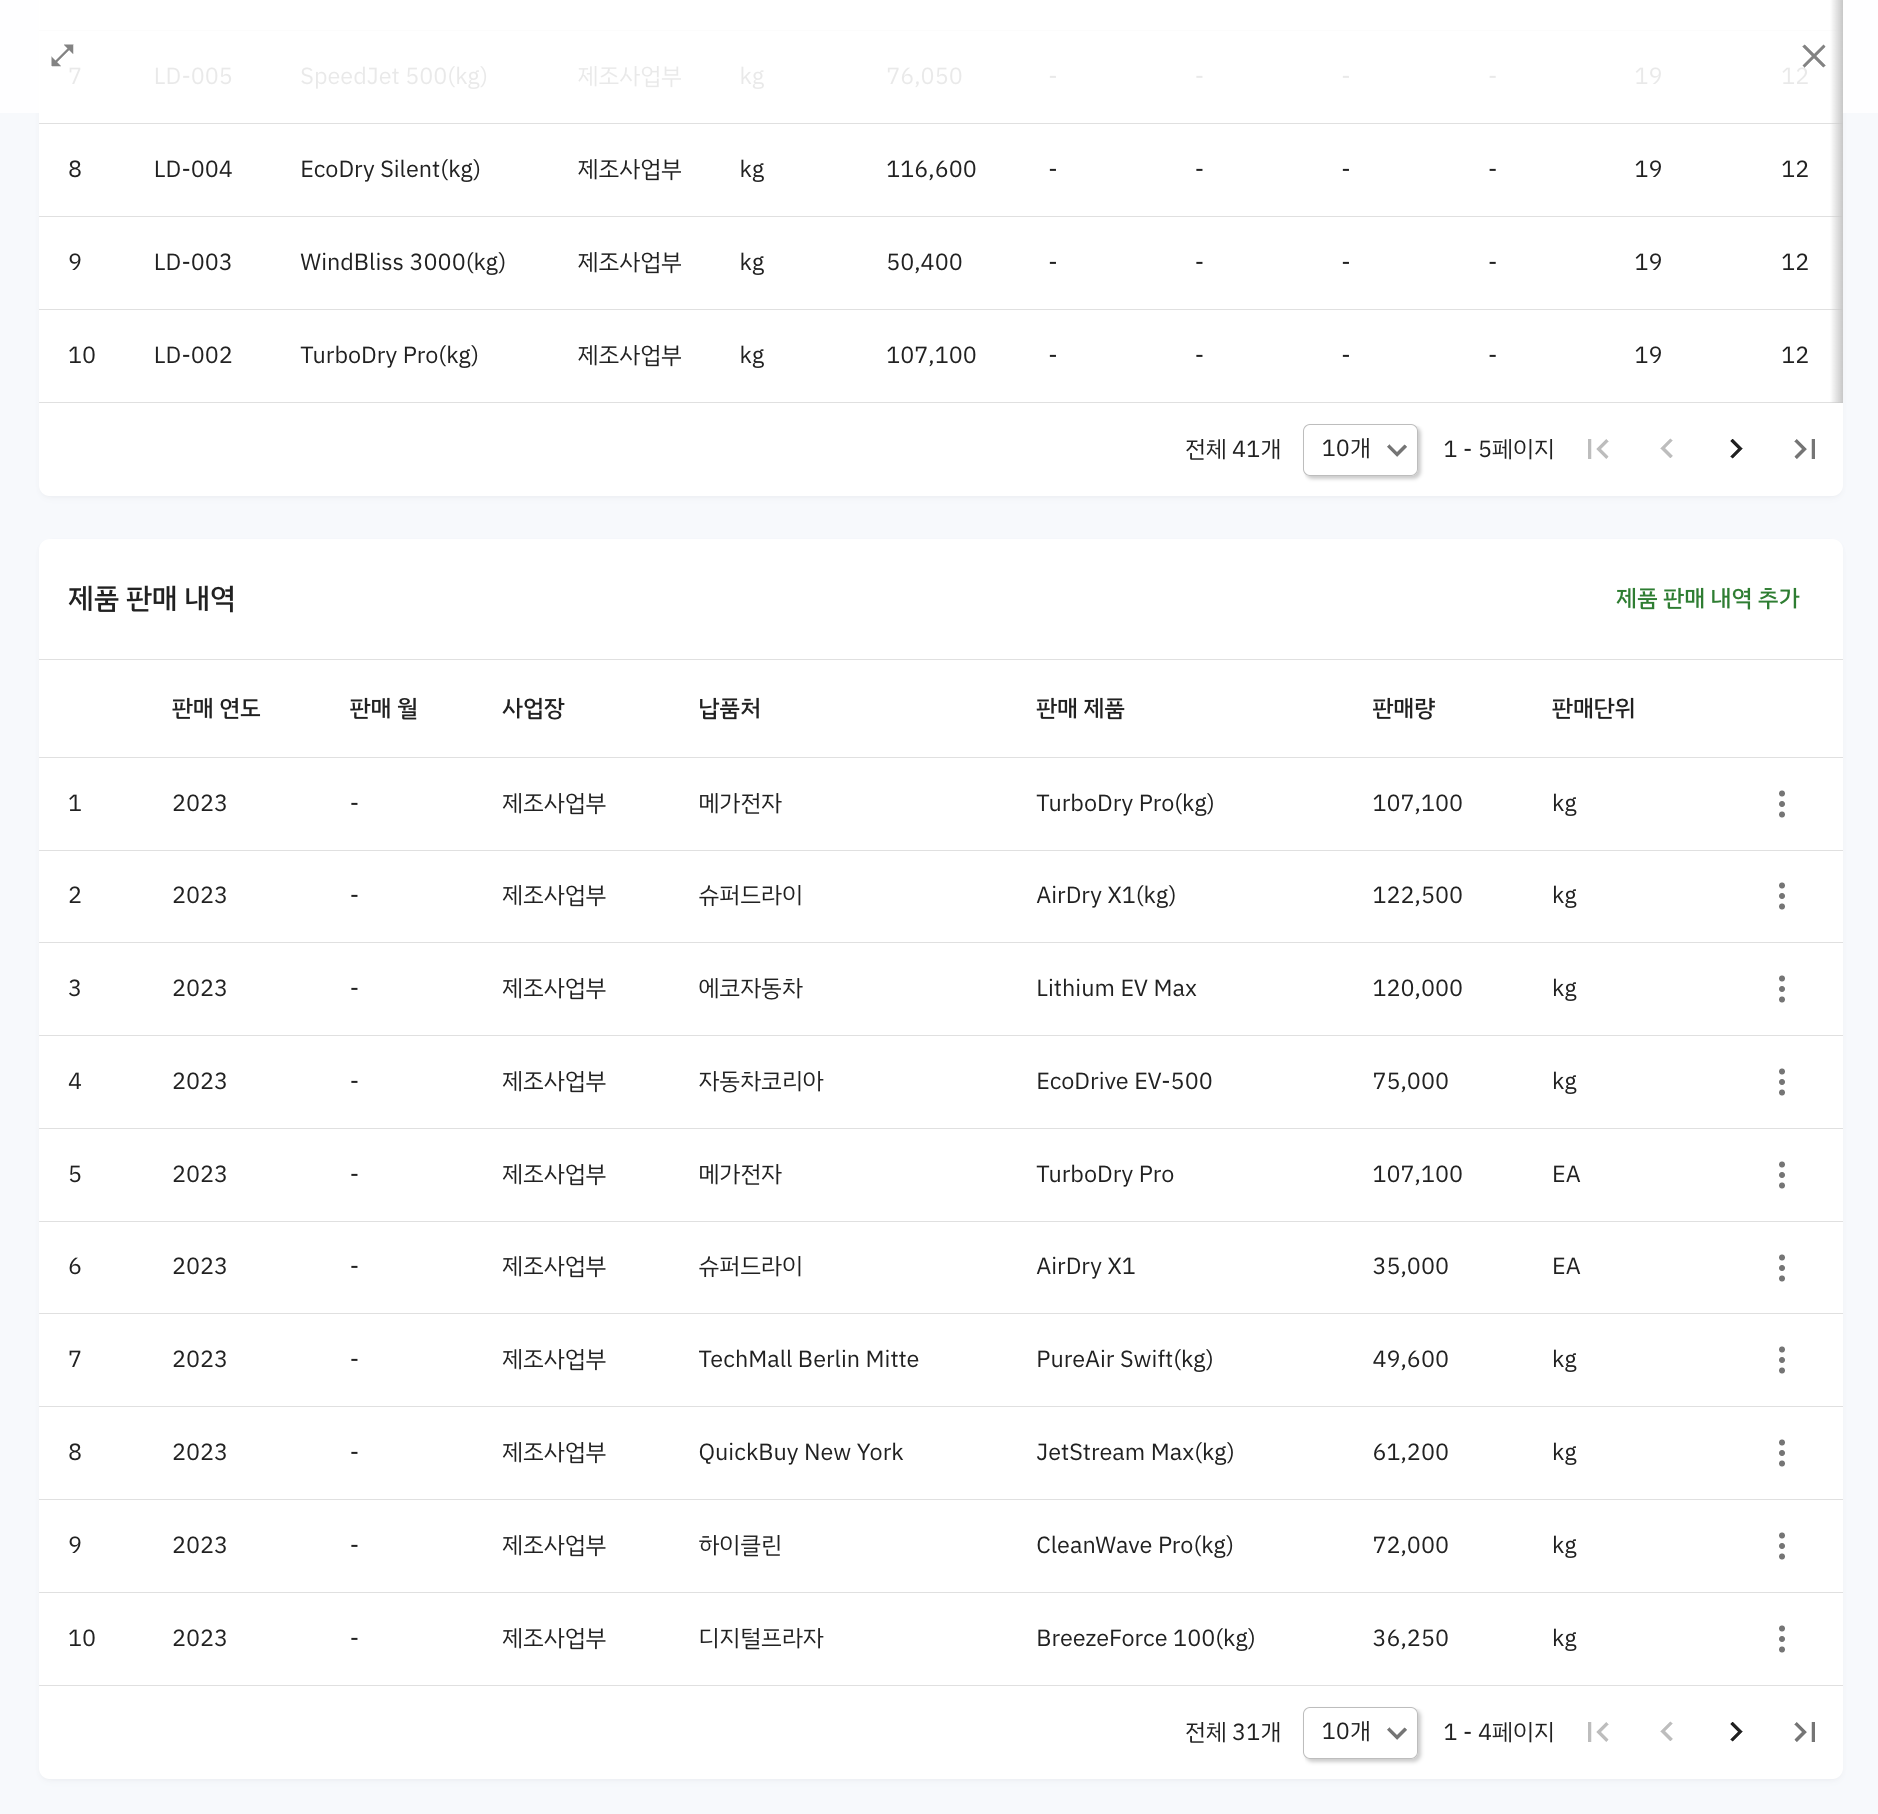
Task: Click the 49,600 sales quantity cell
Action: click(1410, 1359)
